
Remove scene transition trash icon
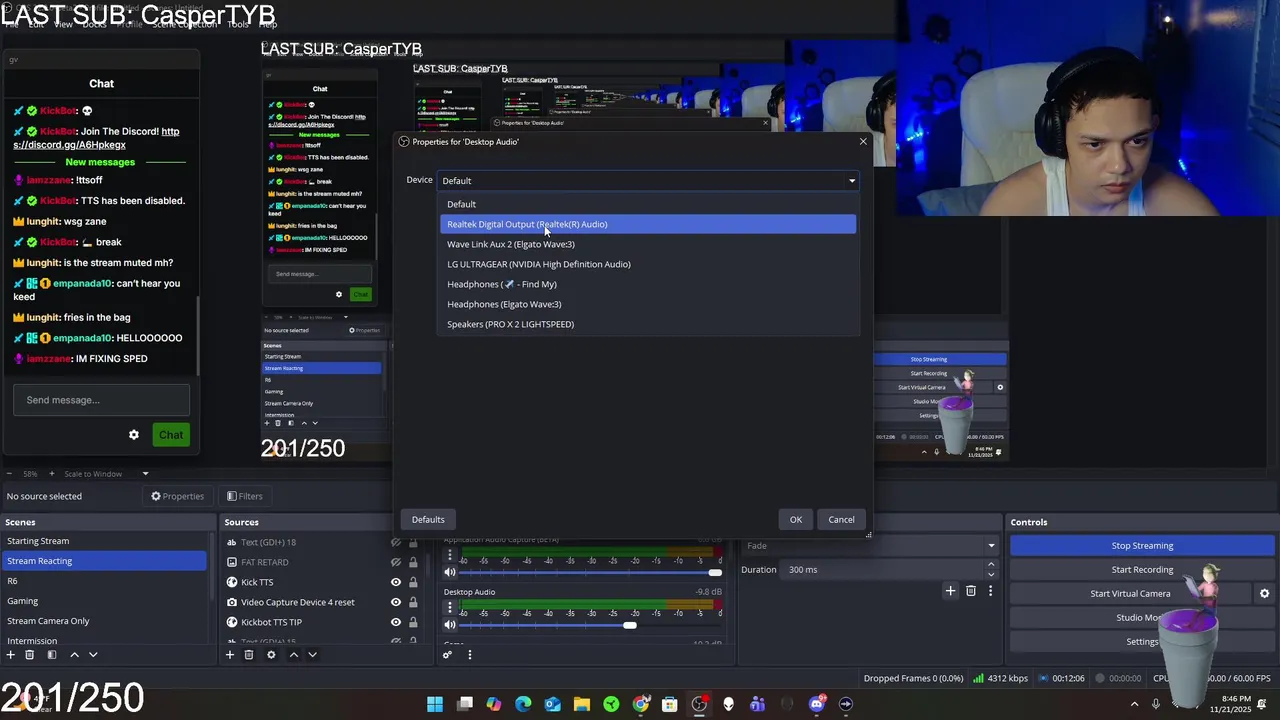pos(971,591)
